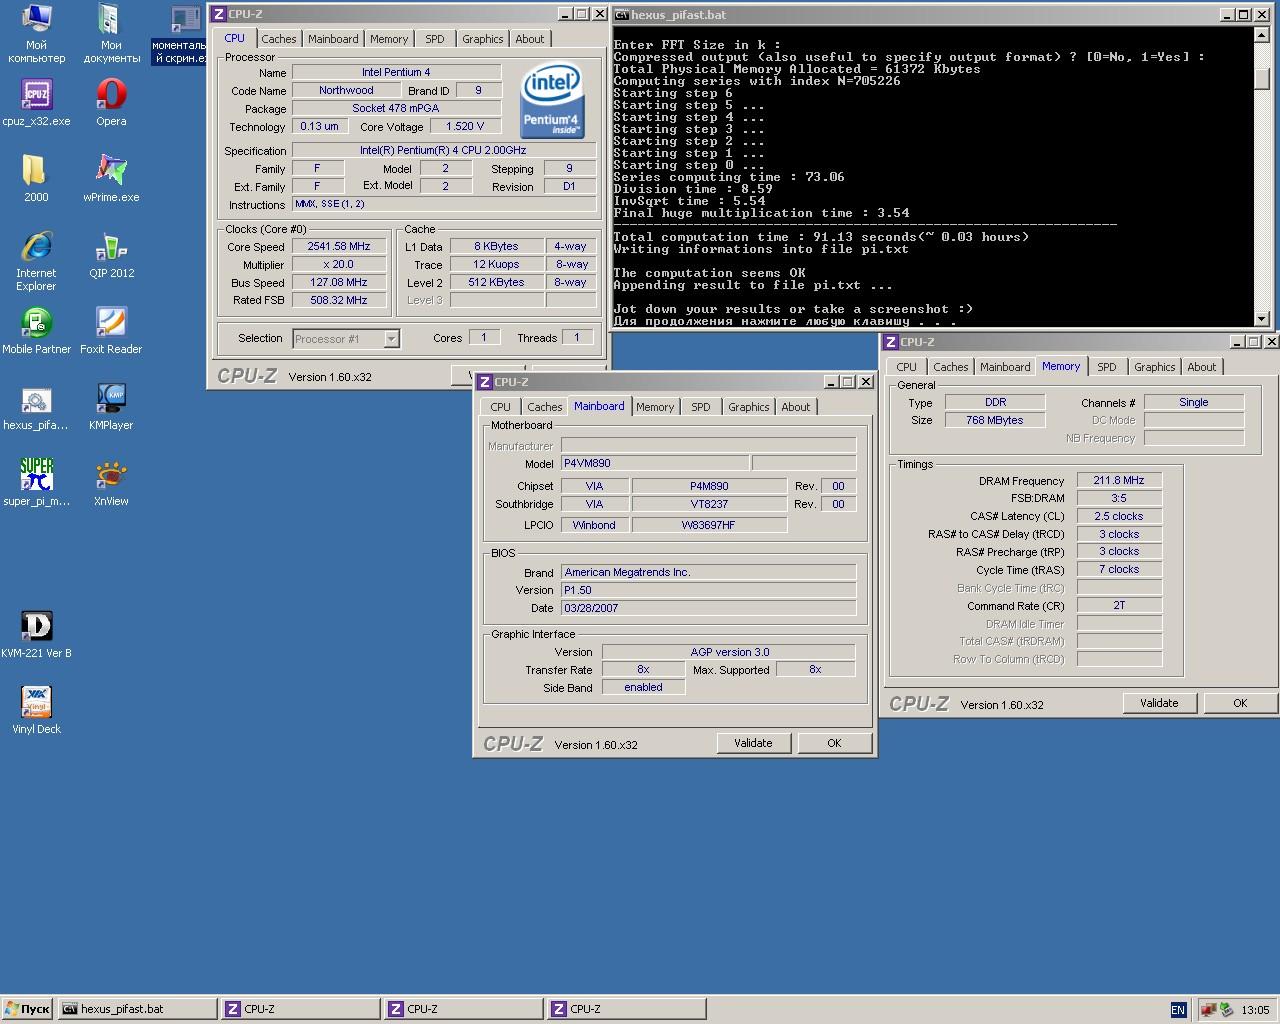Click the Rated FSB 508.32 MHz value
The image size is (1280, 1024).
click(339, 300)
